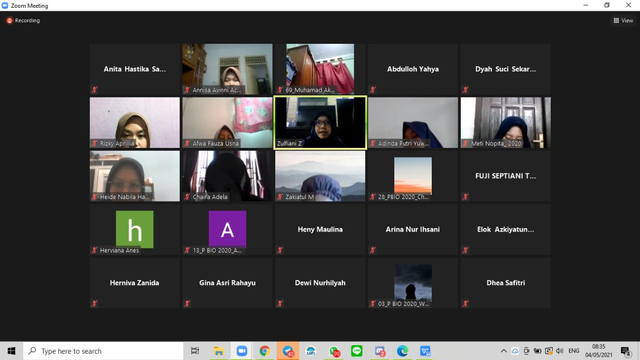Click muted mic icon on FUJI SEPTIANI tile
The image size is (640, 360).
(x=465, y=197)
